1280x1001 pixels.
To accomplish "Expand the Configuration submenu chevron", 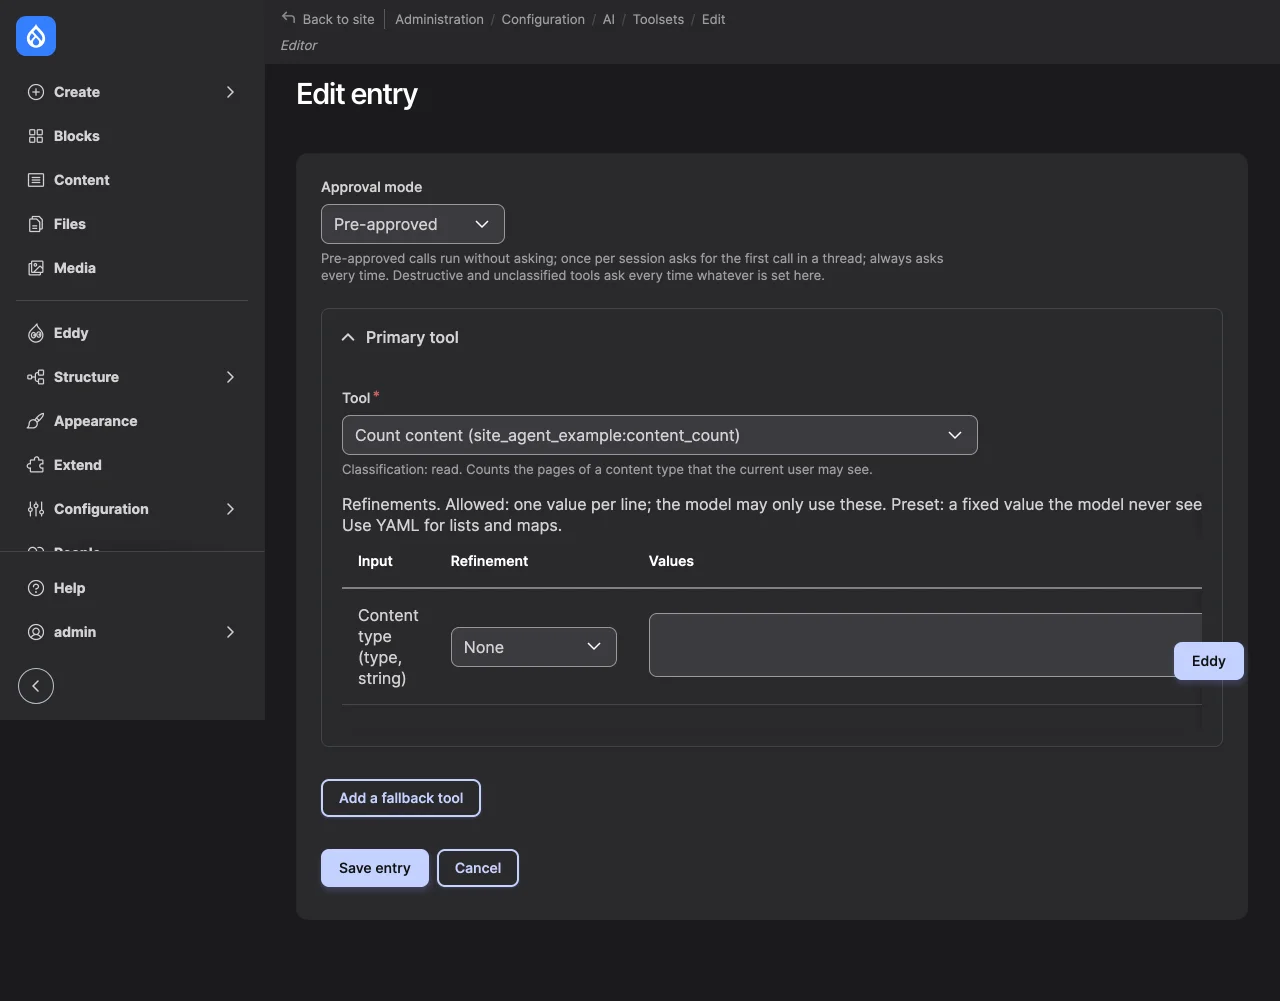I will pyautogui.click(x=230, y=509).
